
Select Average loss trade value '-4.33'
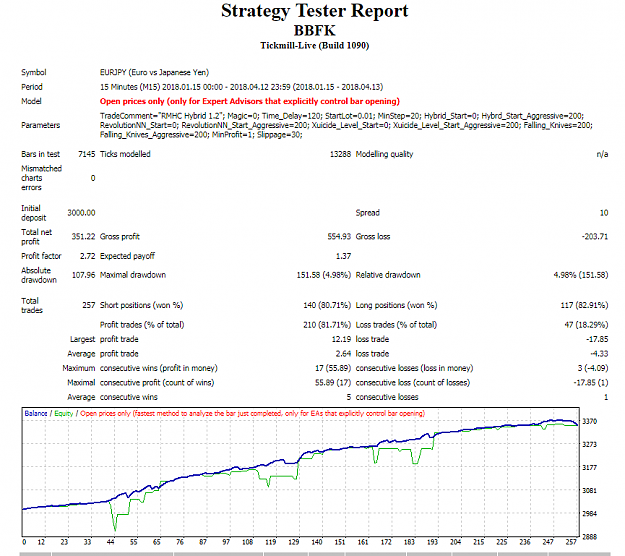click(599, 354)
